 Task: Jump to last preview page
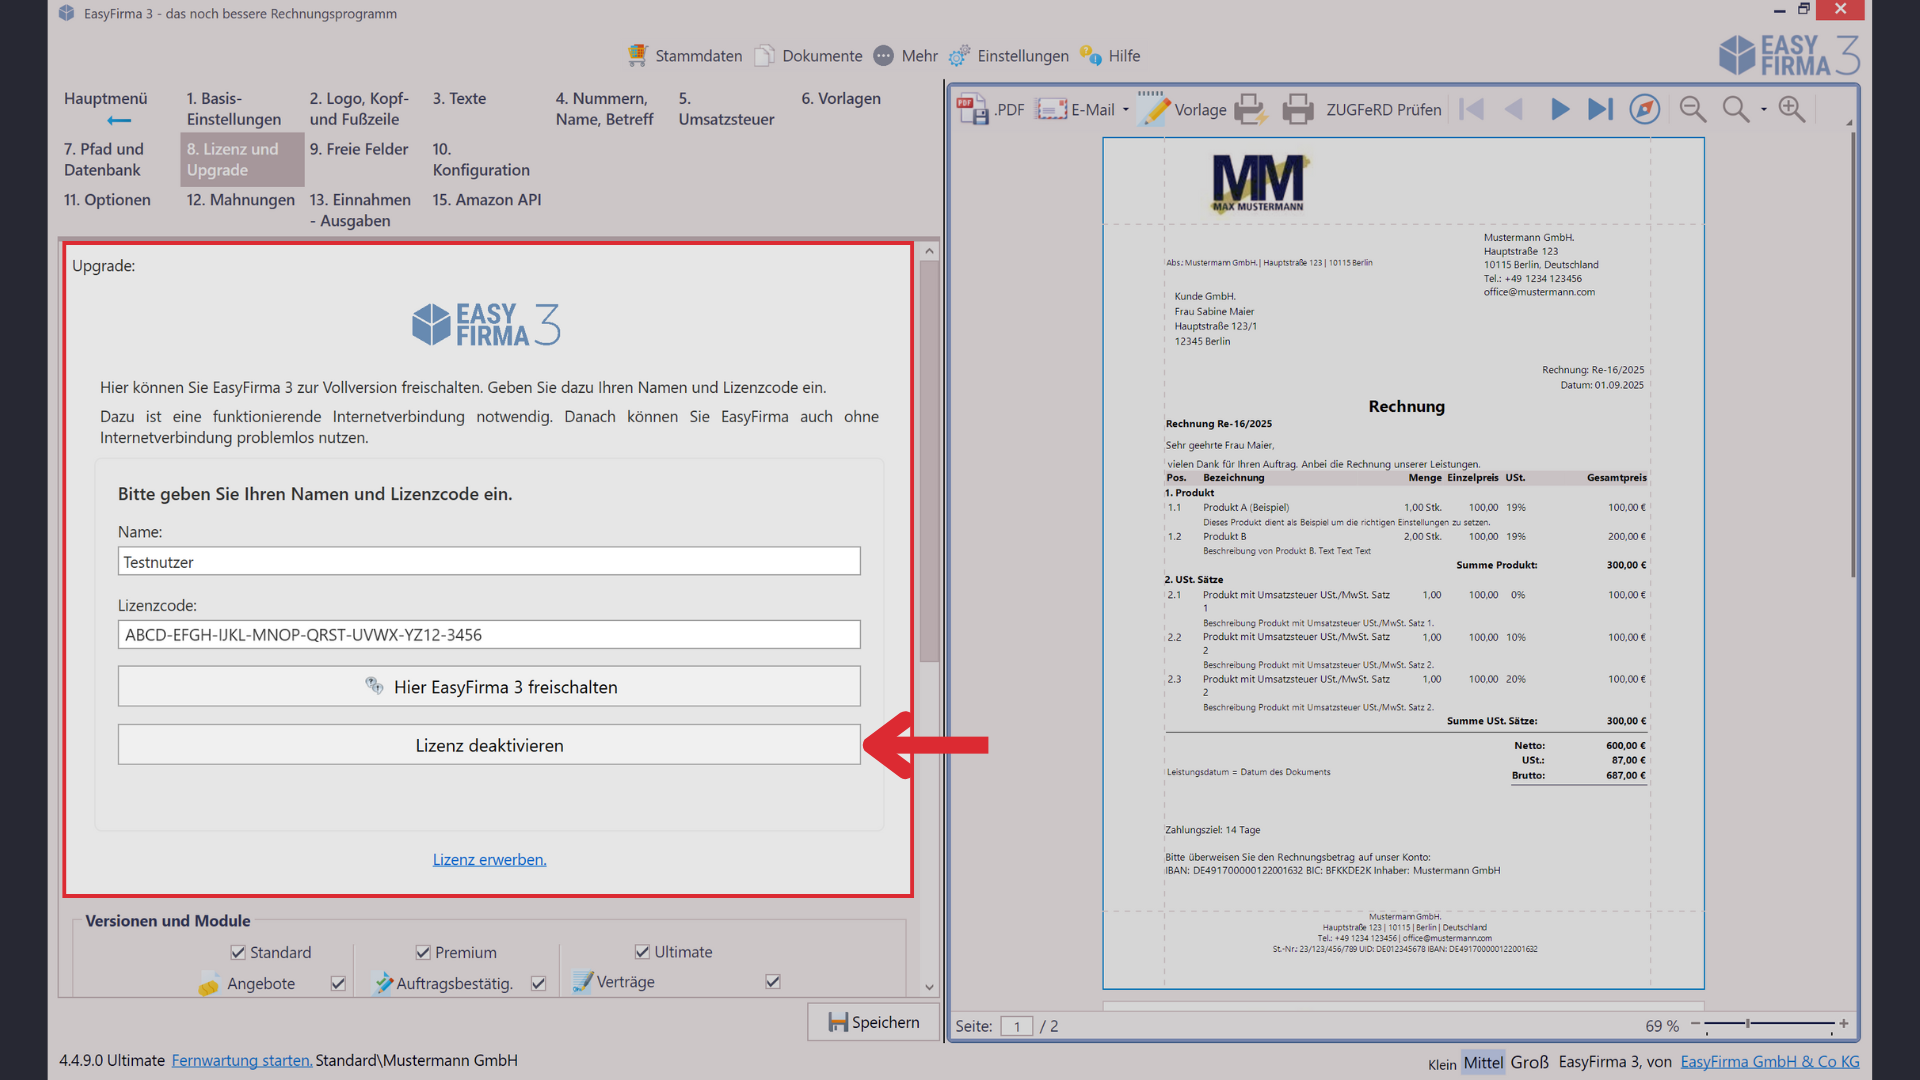pos(1600,109)
